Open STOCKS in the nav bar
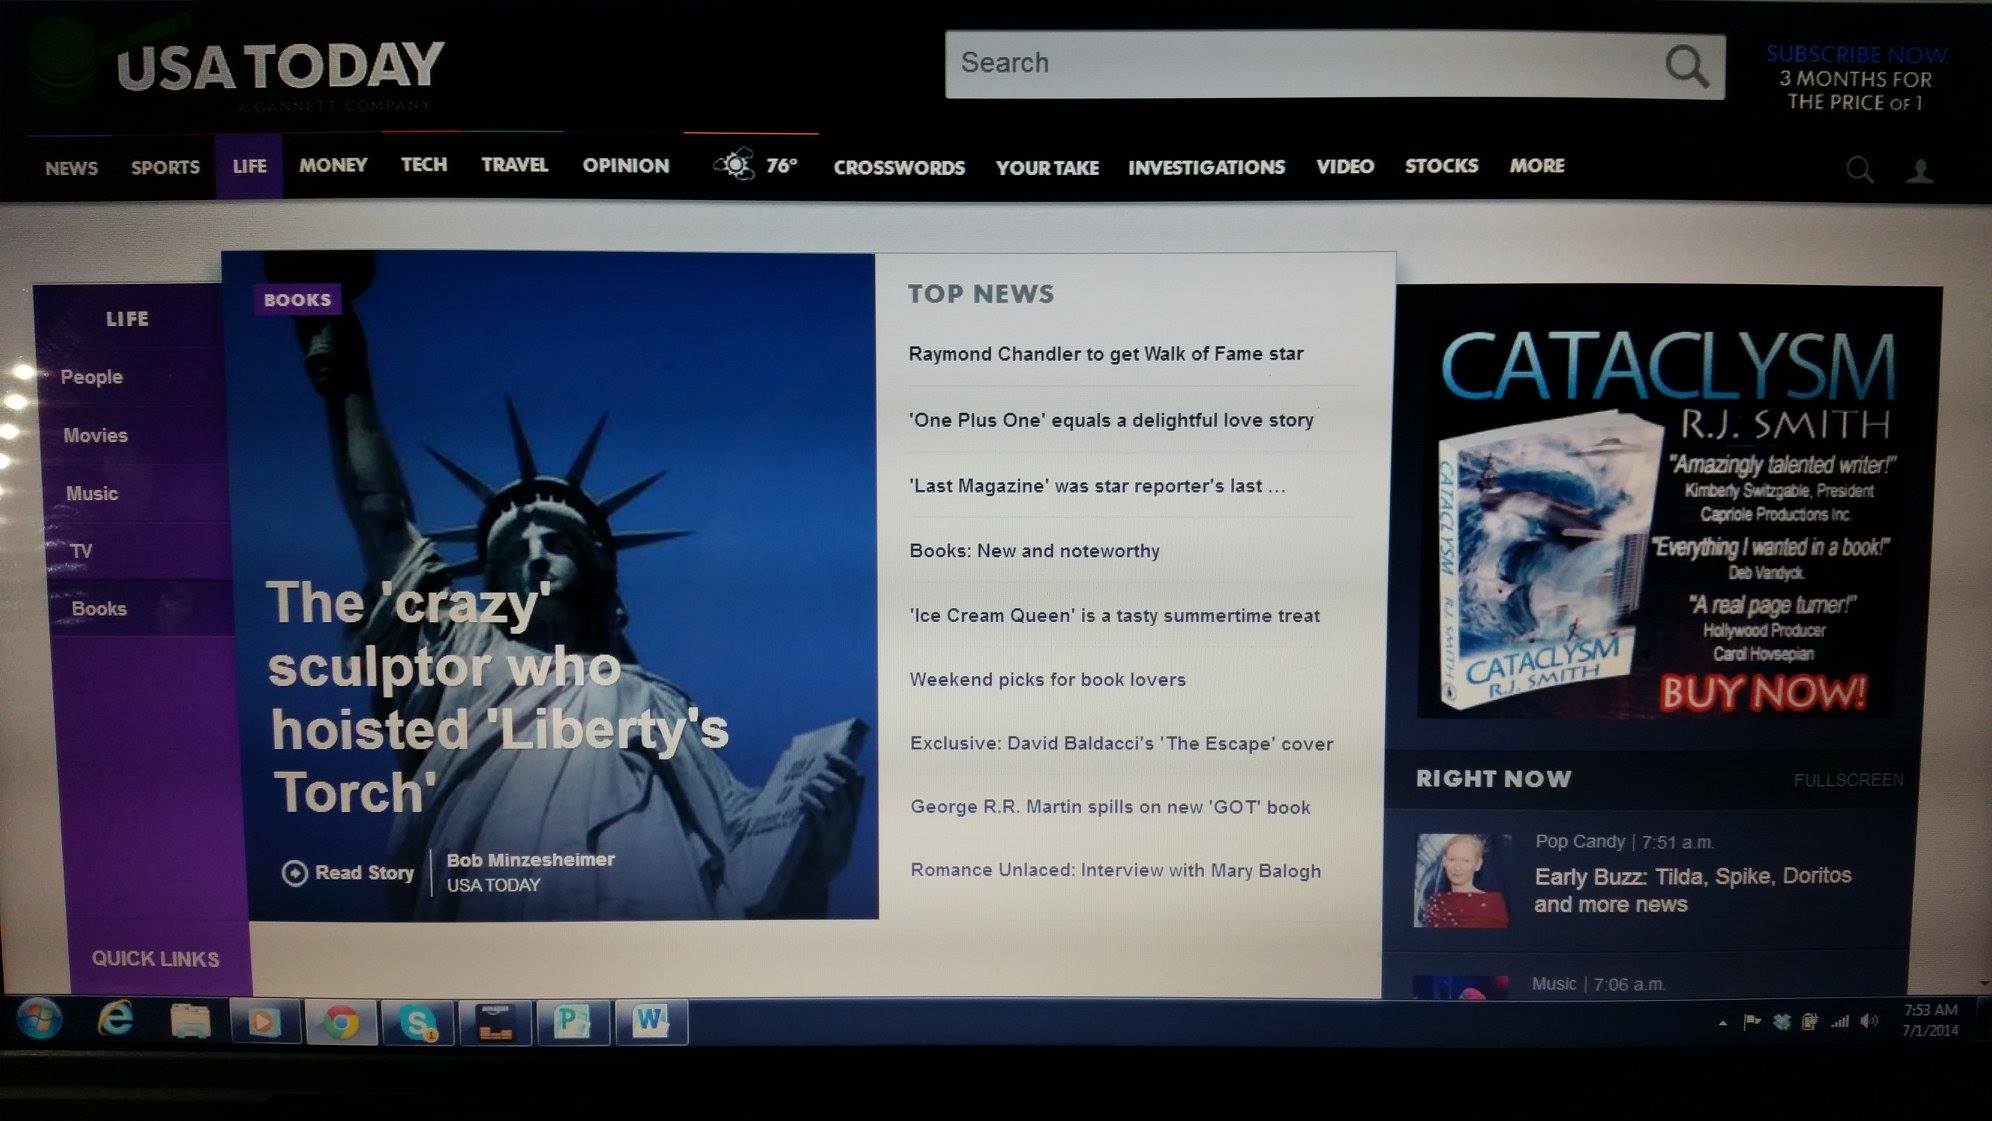 tap(1441, 165)
